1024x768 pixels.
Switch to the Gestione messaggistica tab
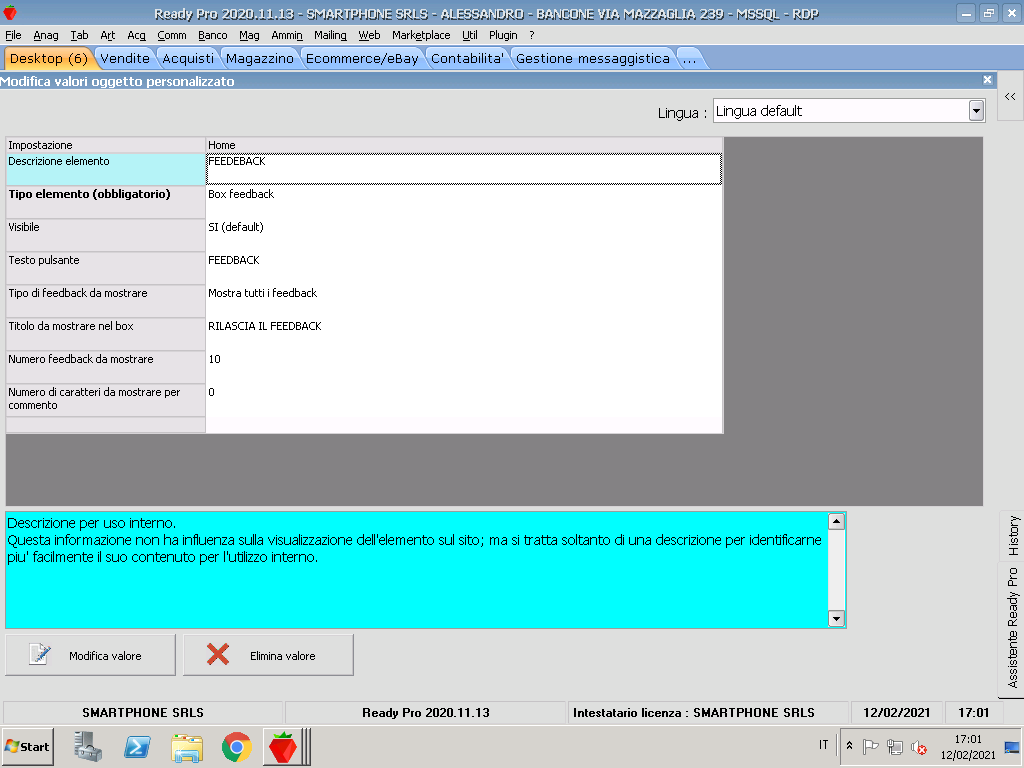[593, 58]
